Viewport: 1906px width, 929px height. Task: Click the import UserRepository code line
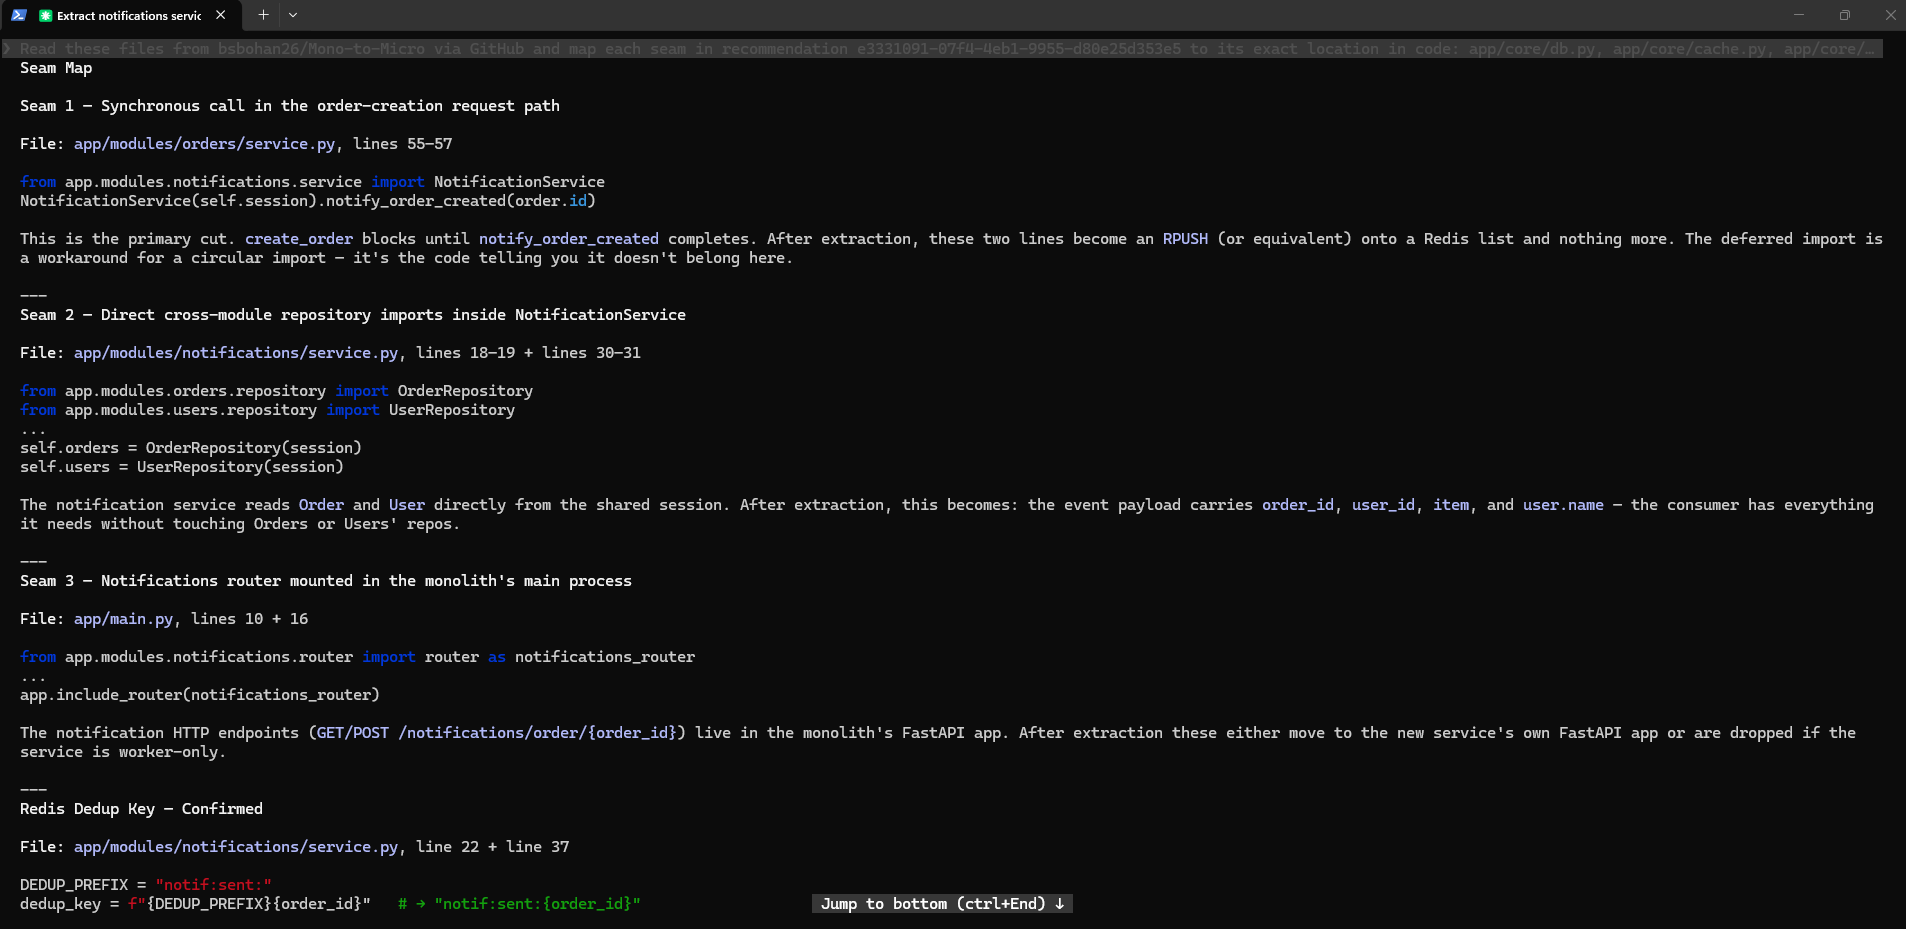point(267,410)
